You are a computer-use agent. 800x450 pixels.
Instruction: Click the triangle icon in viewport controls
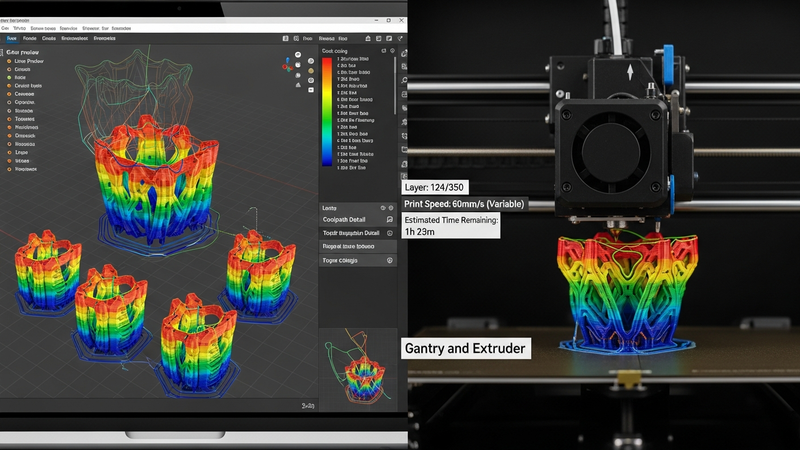click(298, 85)
